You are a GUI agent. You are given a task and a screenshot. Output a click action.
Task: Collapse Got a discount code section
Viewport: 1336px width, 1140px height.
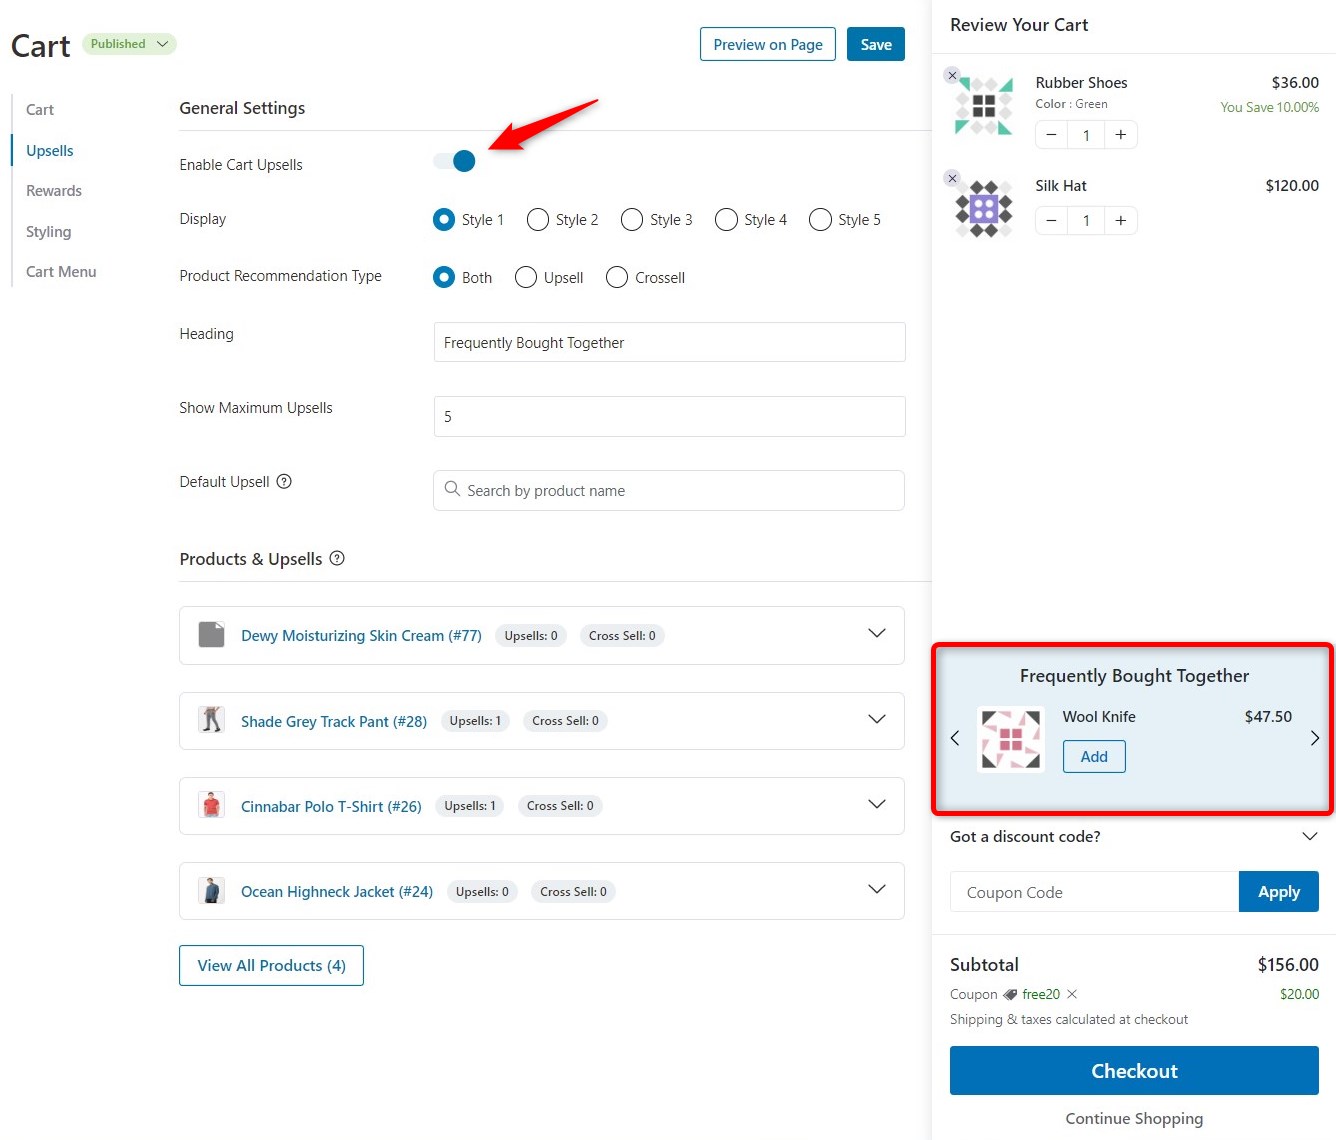(x=1309, y=836)
